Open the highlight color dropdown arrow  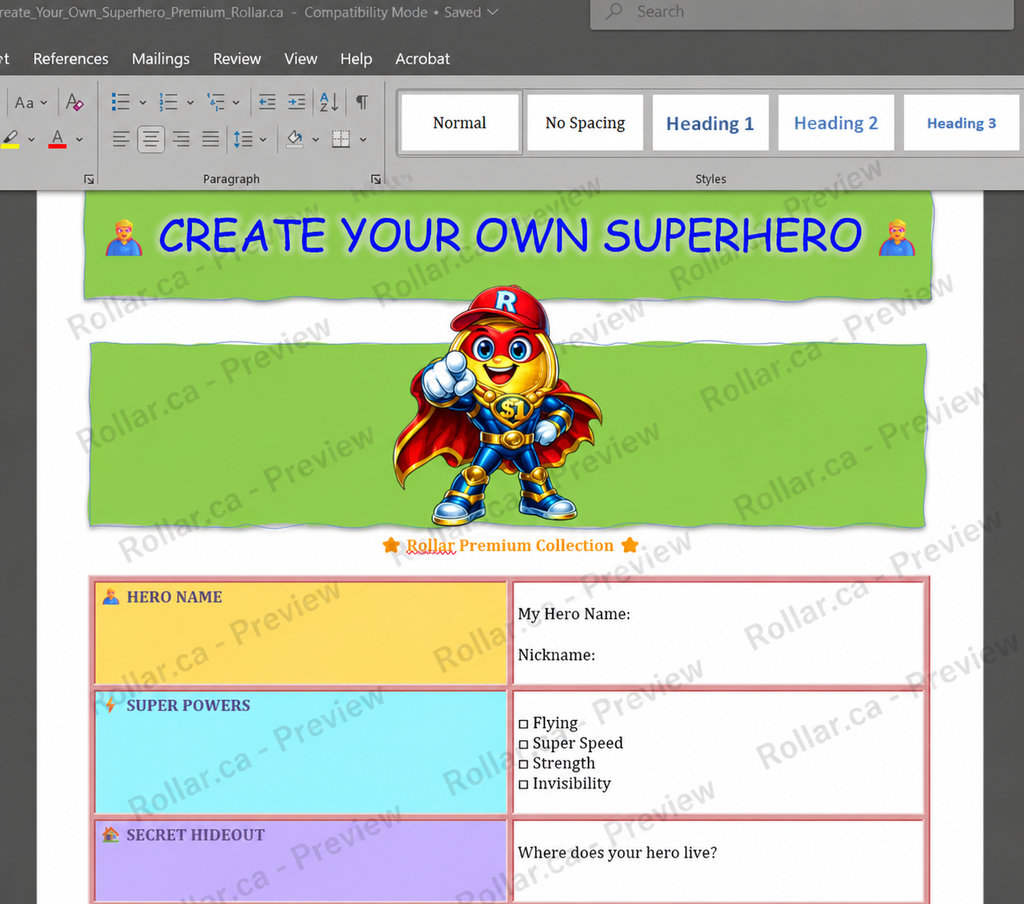point(31,139)
